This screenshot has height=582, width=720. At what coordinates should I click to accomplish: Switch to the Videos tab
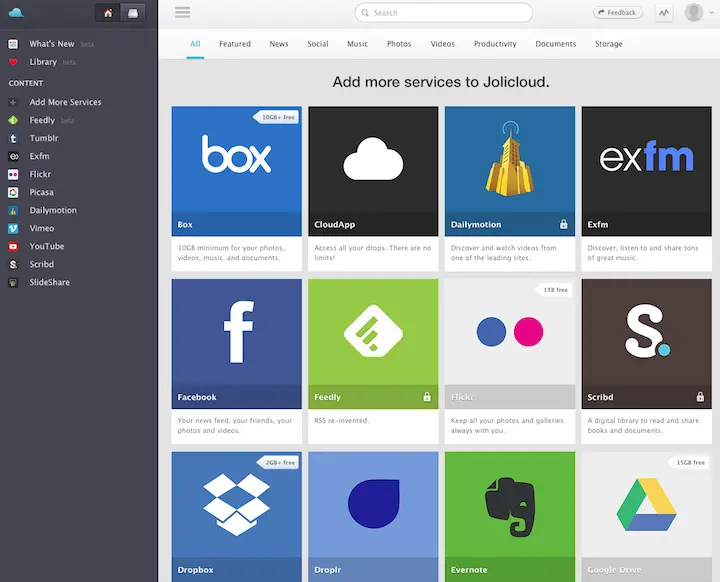(x=443, y=44)
